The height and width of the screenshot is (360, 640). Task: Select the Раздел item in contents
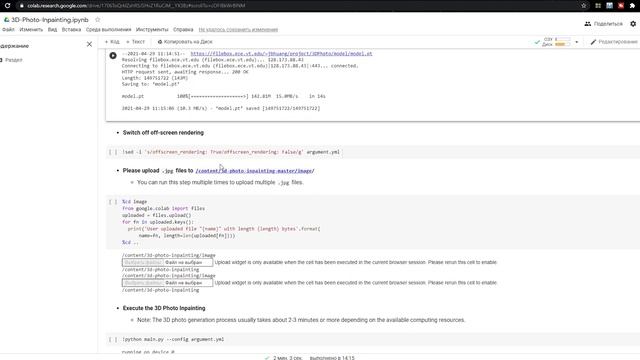pos(13,60)
